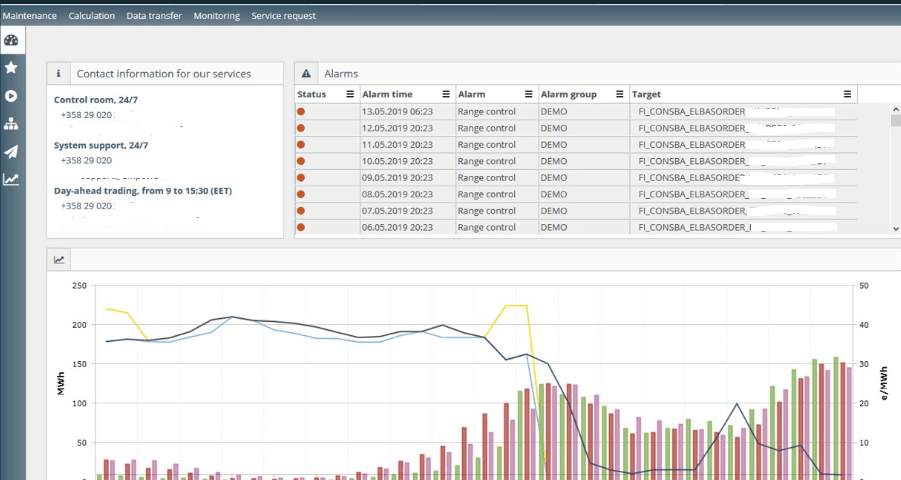Select the info icon beside Contact information
Viewport: 901px width, 480px height.
pos(59,74)
